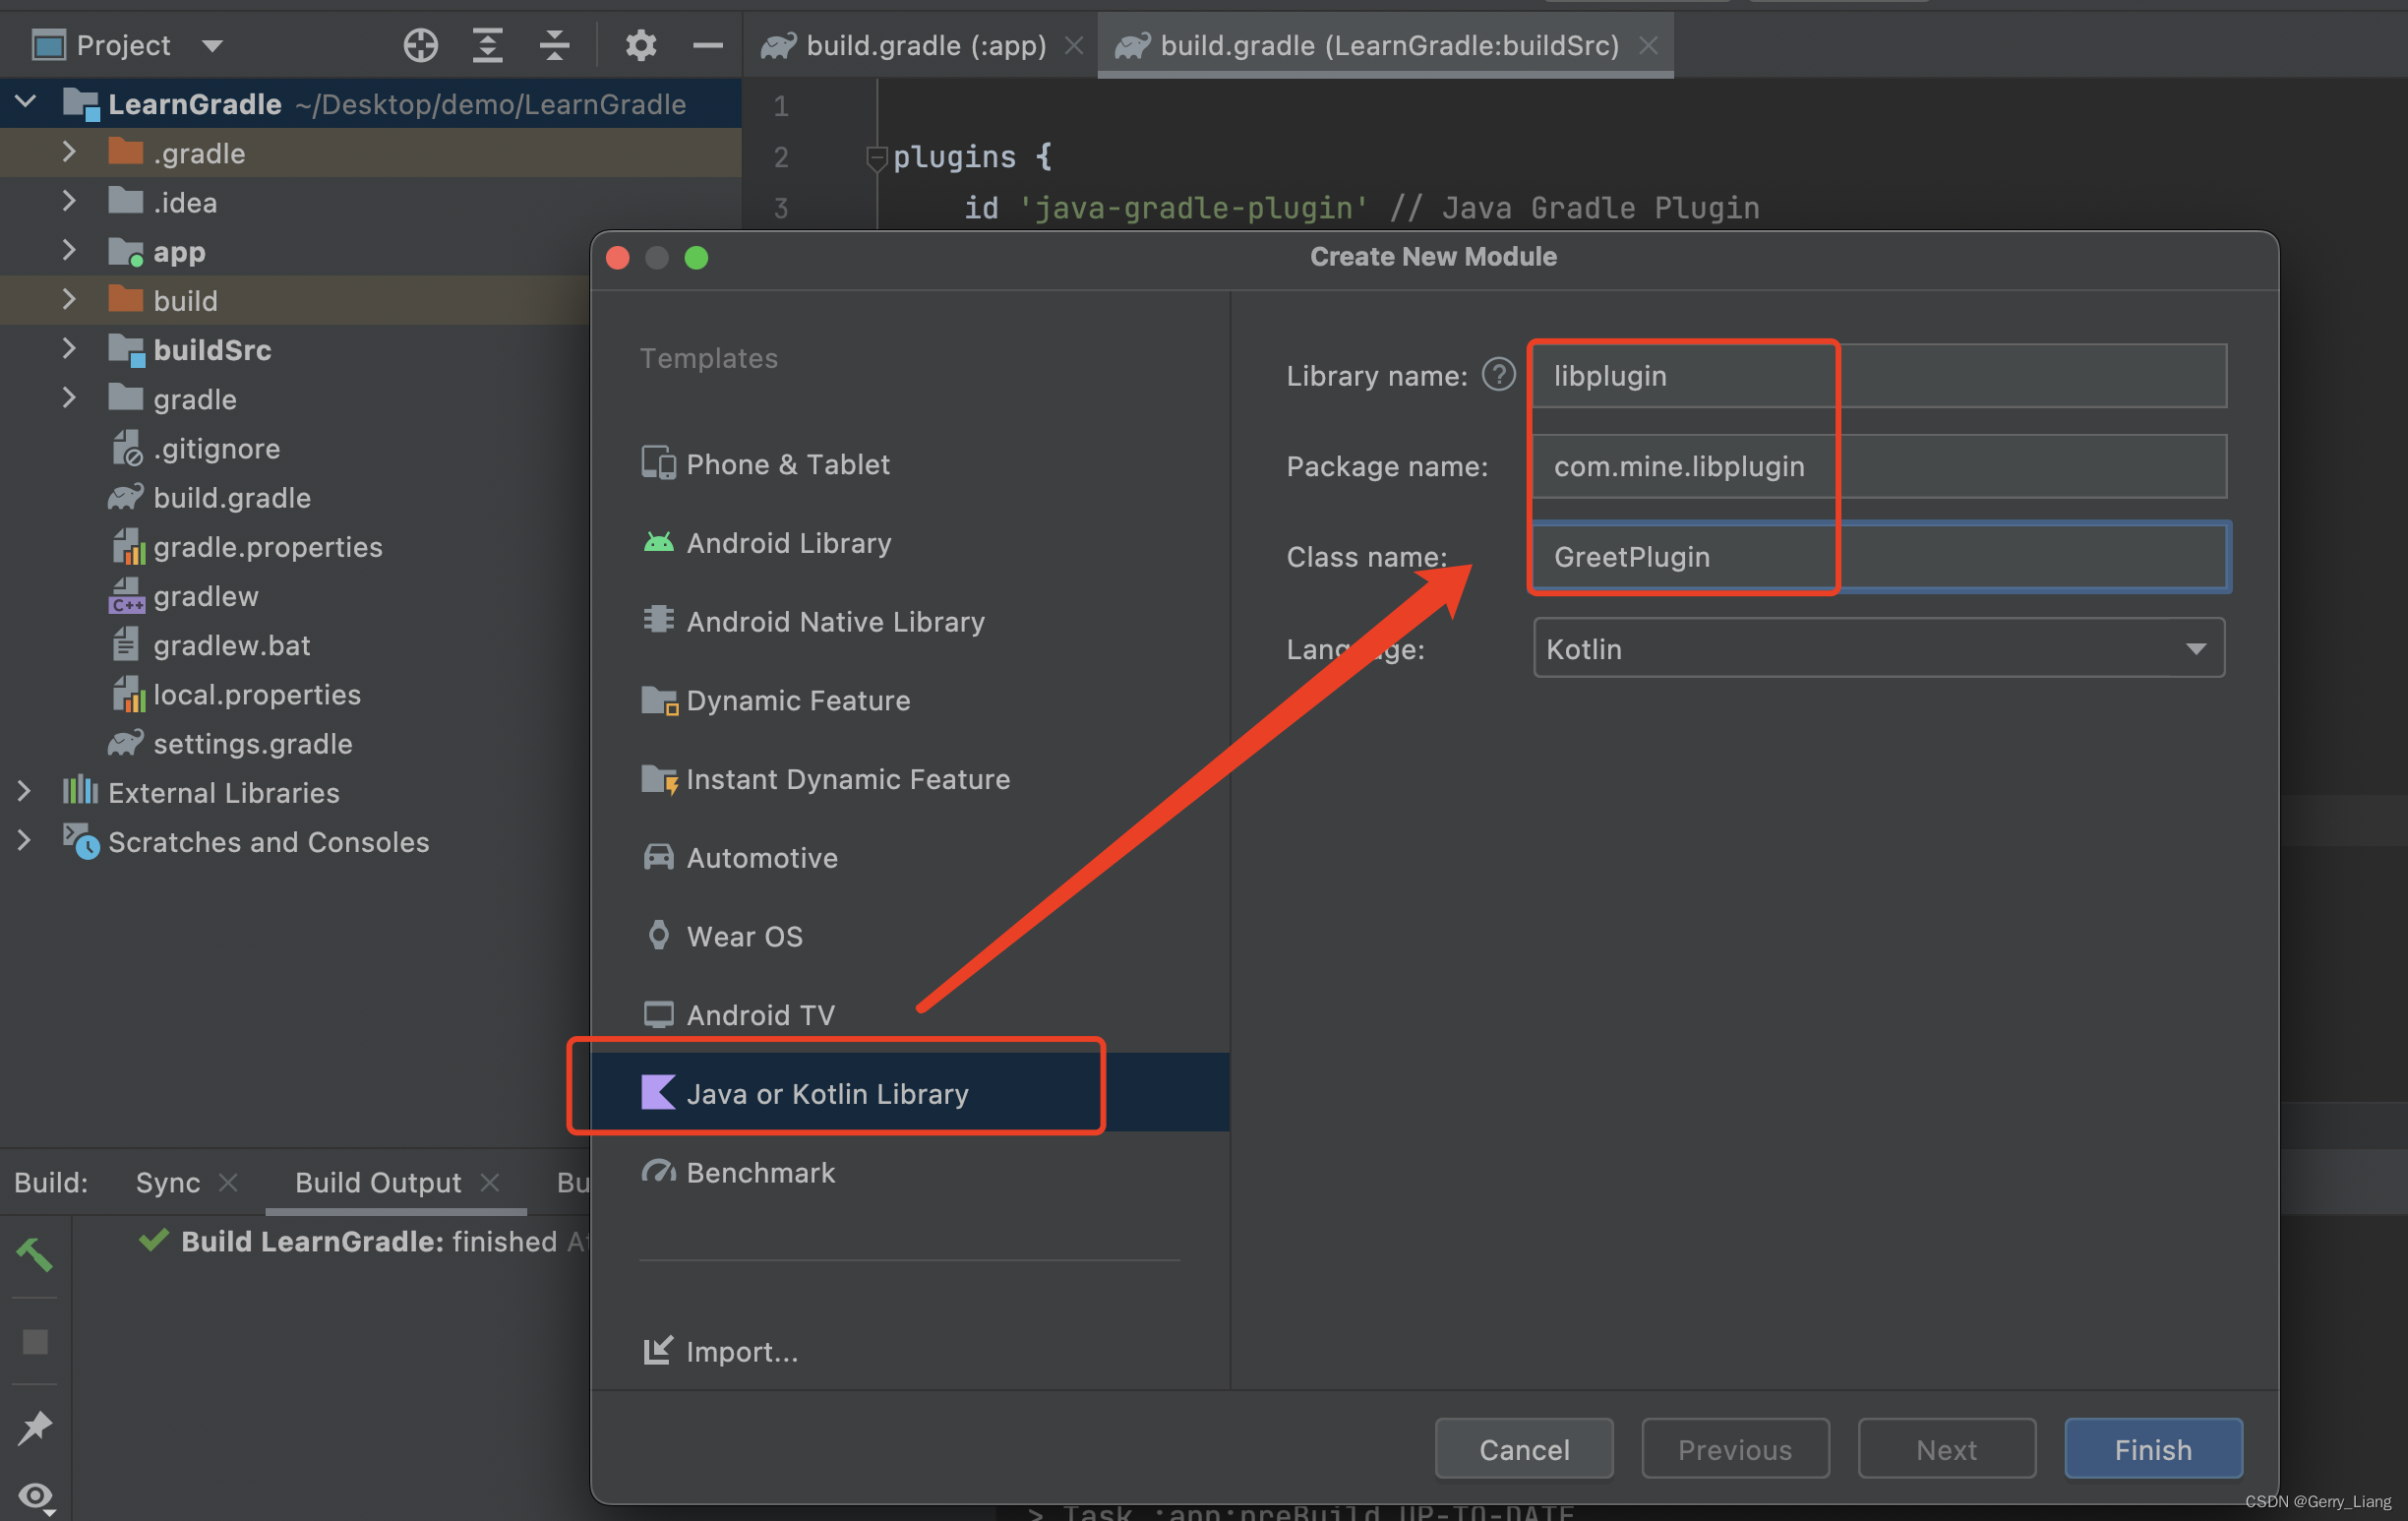Viewport: 2408px width, 1521px height.
Task: Open the Language dropdown showing Kotlin
Action: pyautogui.click(x=1879, y=648)
